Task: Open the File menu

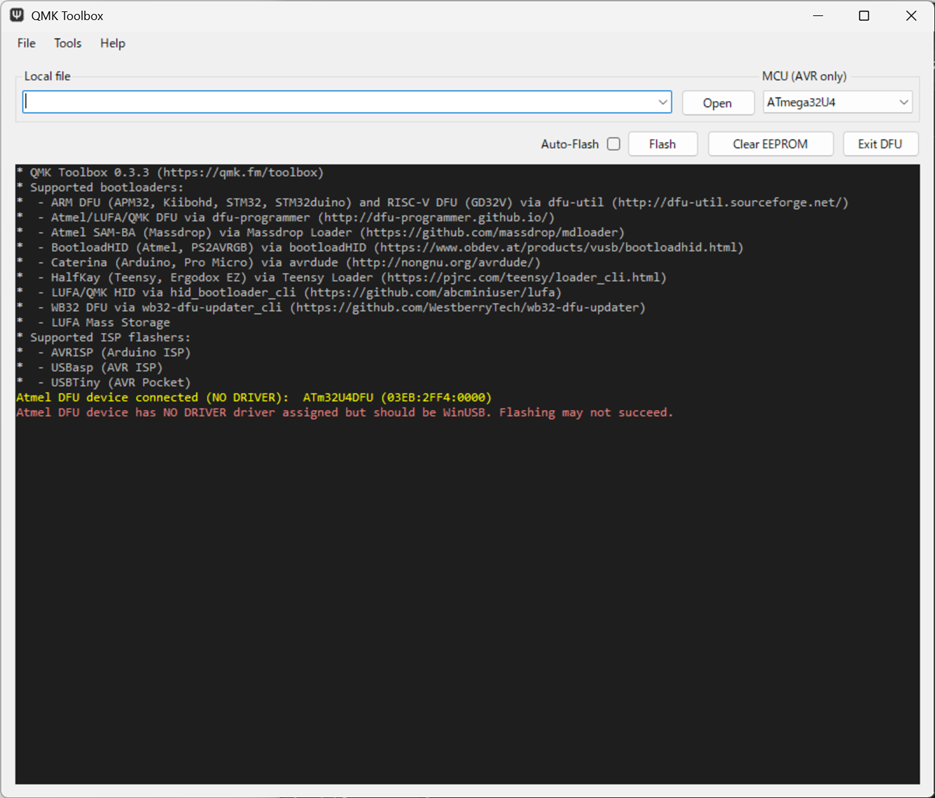Action: click(x=27, y=43)
